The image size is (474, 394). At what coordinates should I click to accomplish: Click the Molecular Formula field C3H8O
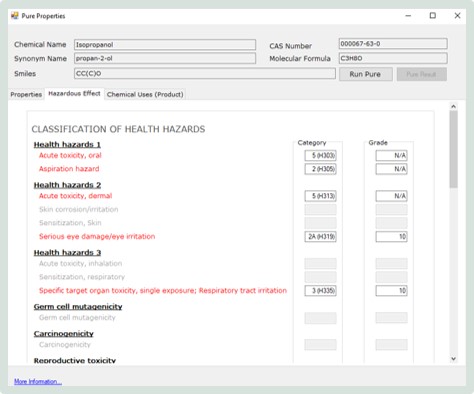coord(393,58)
